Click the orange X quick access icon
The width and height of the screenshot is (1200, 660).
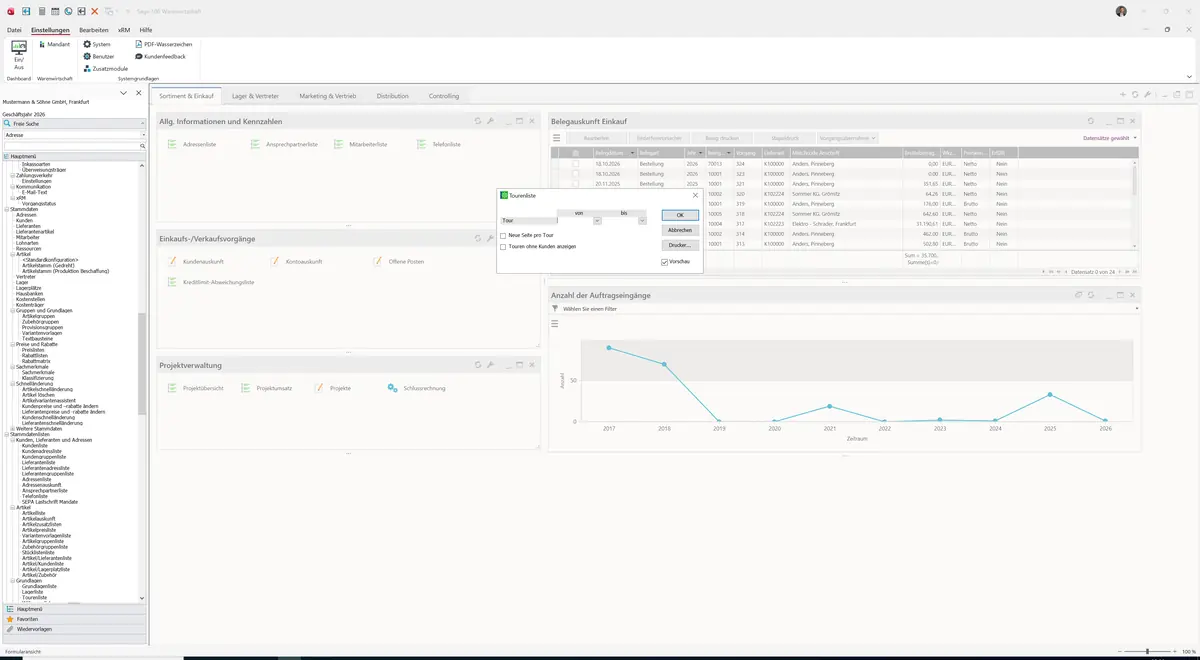(x=94, y=11)
